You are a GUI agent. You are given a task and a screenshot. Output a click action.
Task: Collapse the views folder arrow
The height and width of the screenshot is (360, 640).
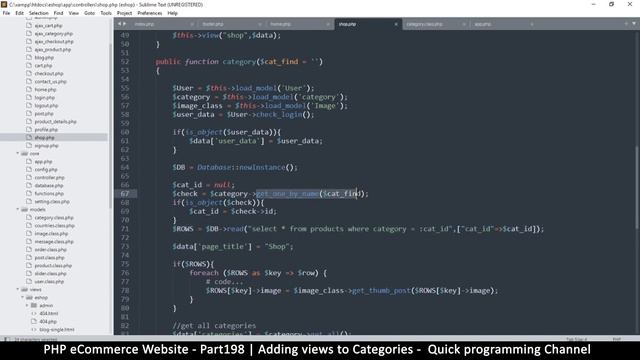pyautogui.click(x=18, y=289)
